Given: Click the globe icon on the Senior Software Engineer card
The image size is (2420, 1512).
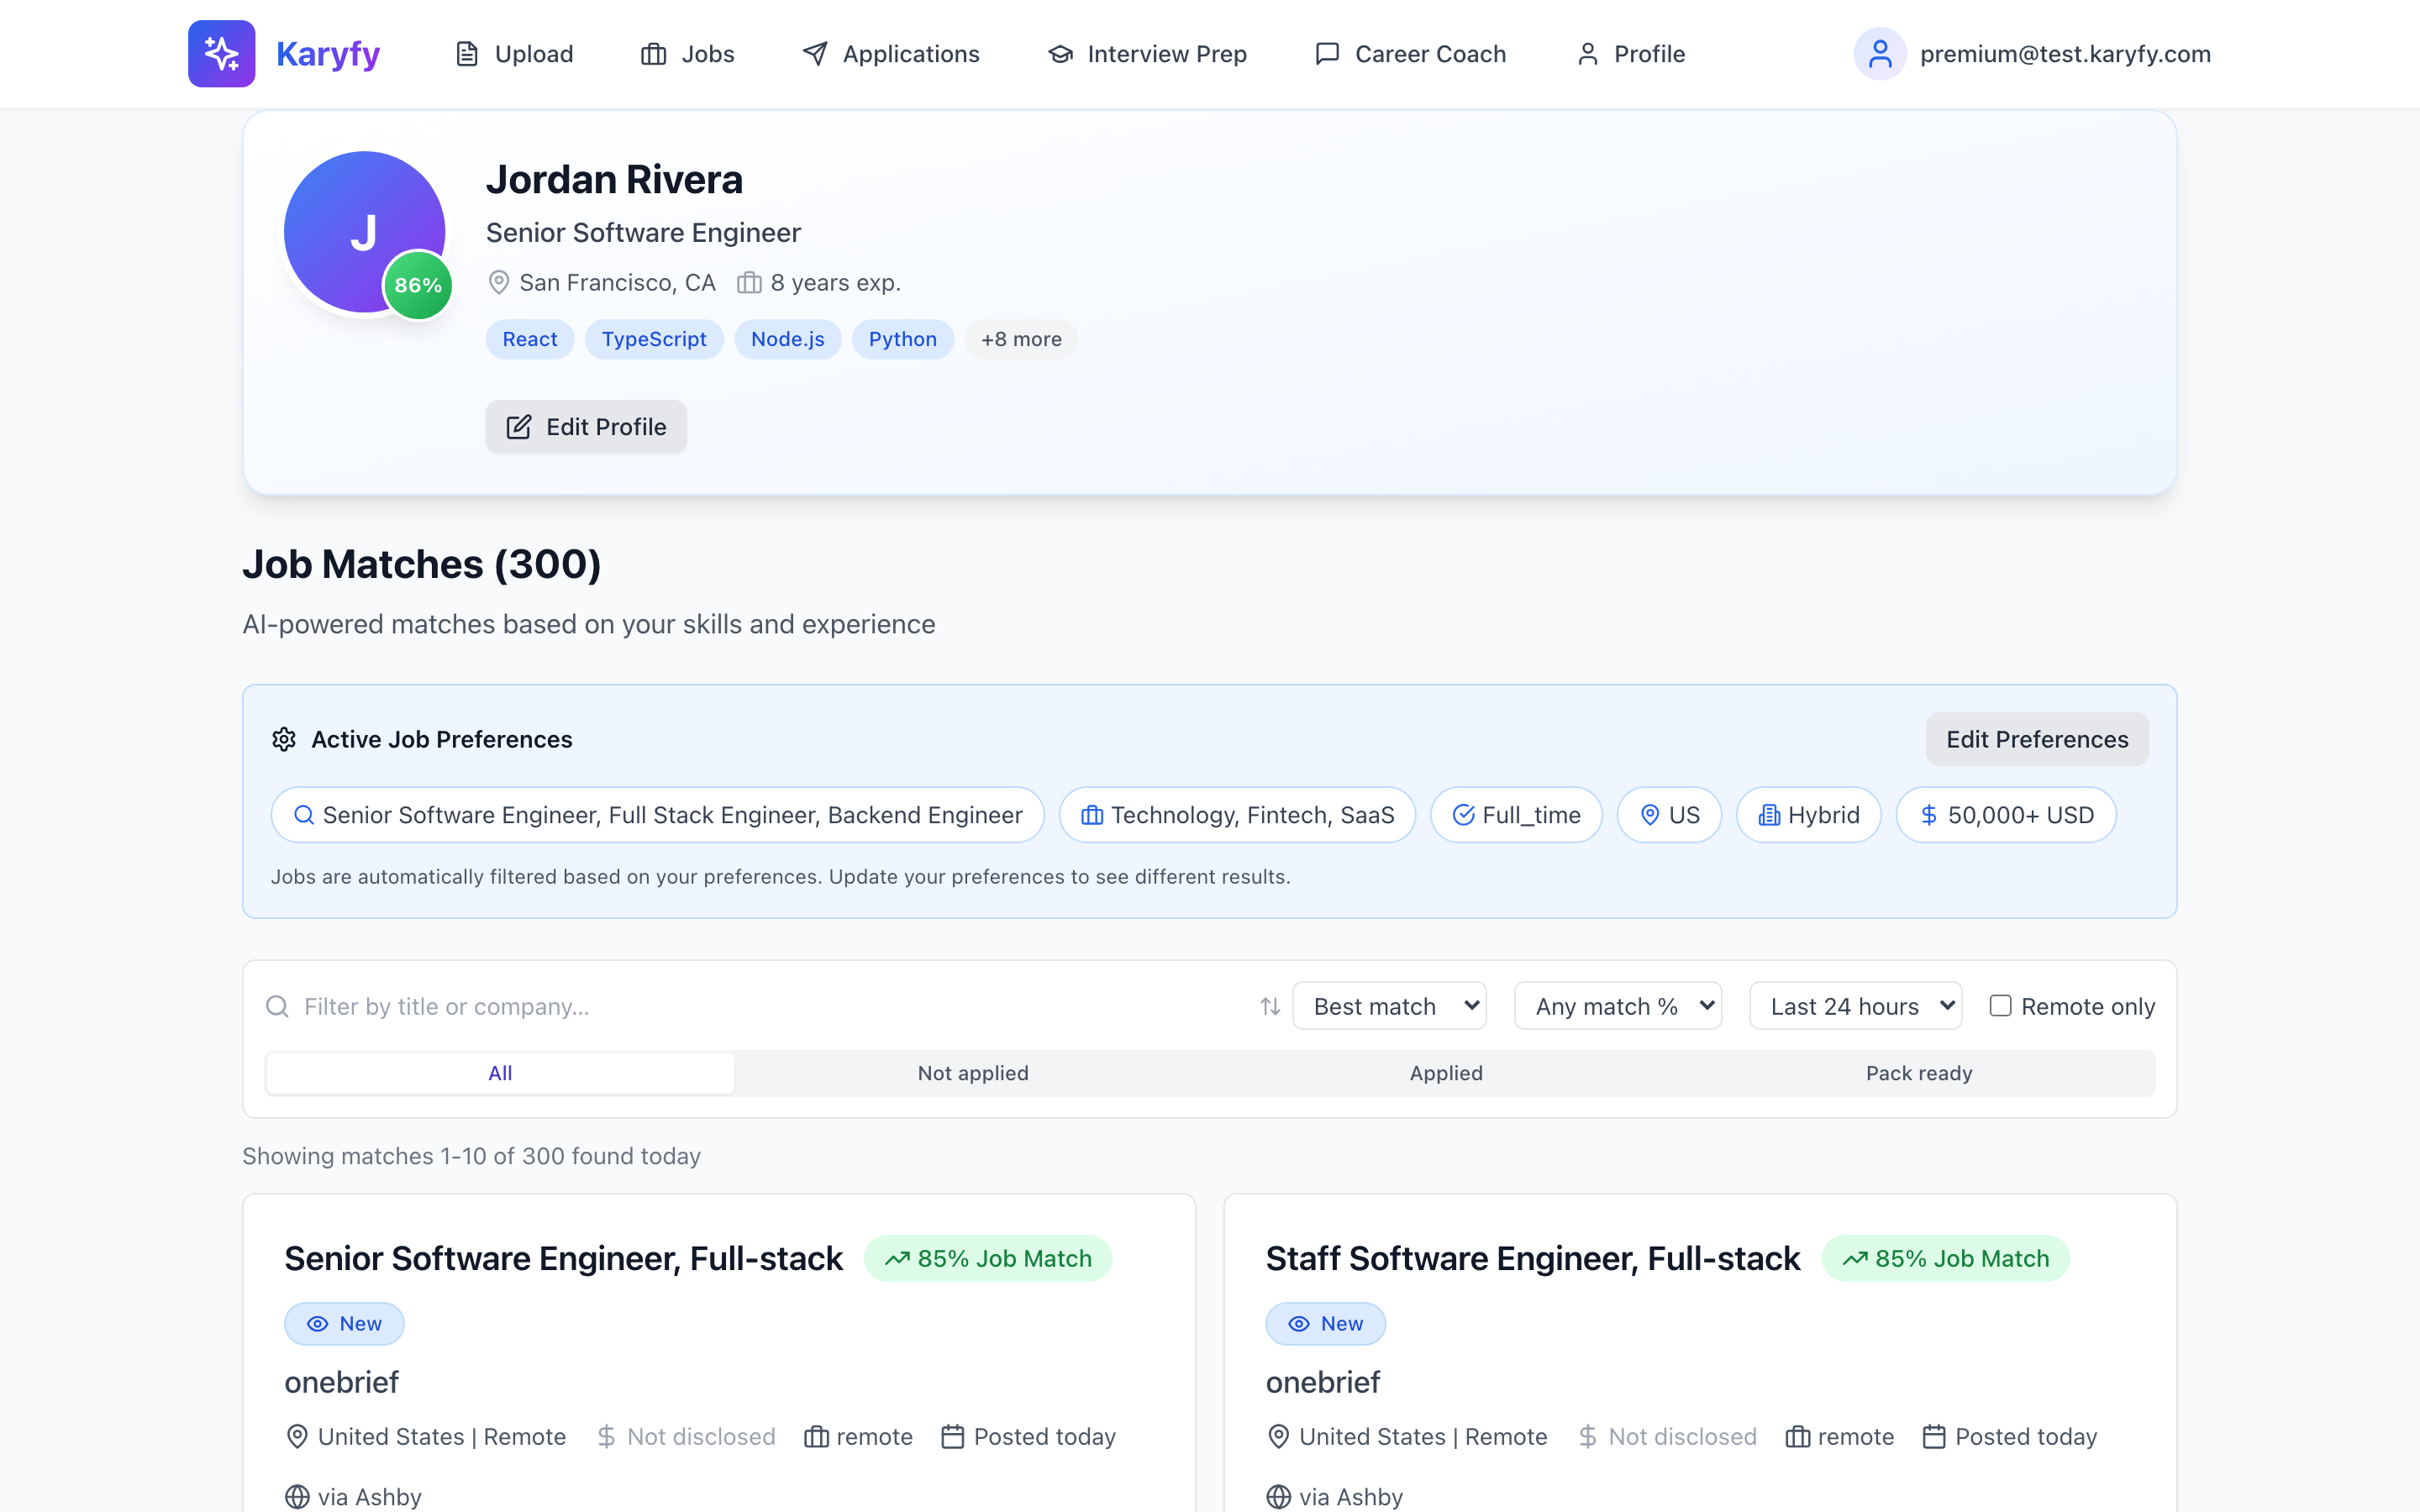Looking at the screenshot, I should pyautogui.click(x=297, y=1497).
